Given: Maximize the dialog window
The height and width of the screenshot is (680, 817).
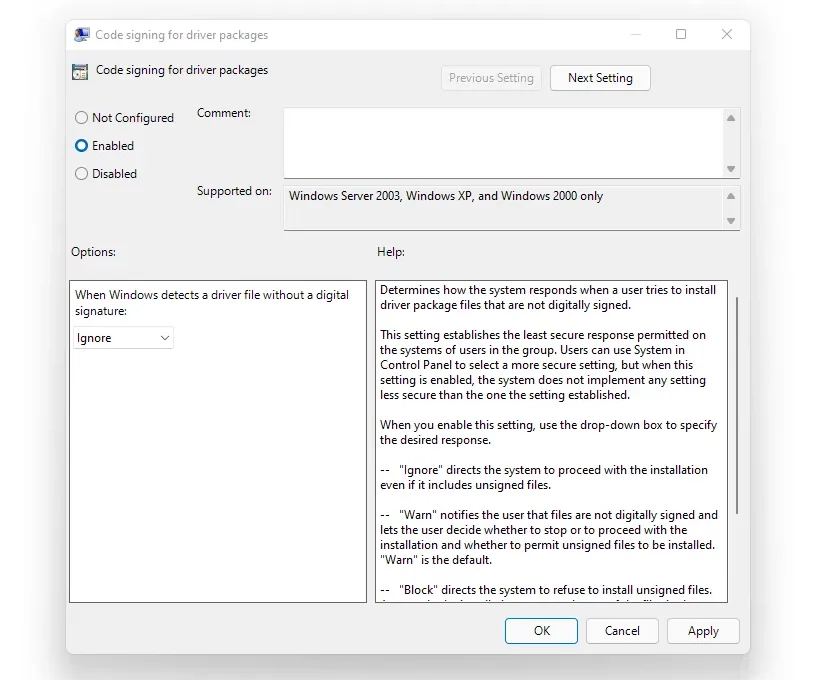Looking at the screenshot, I should click(x=681, y=34).
